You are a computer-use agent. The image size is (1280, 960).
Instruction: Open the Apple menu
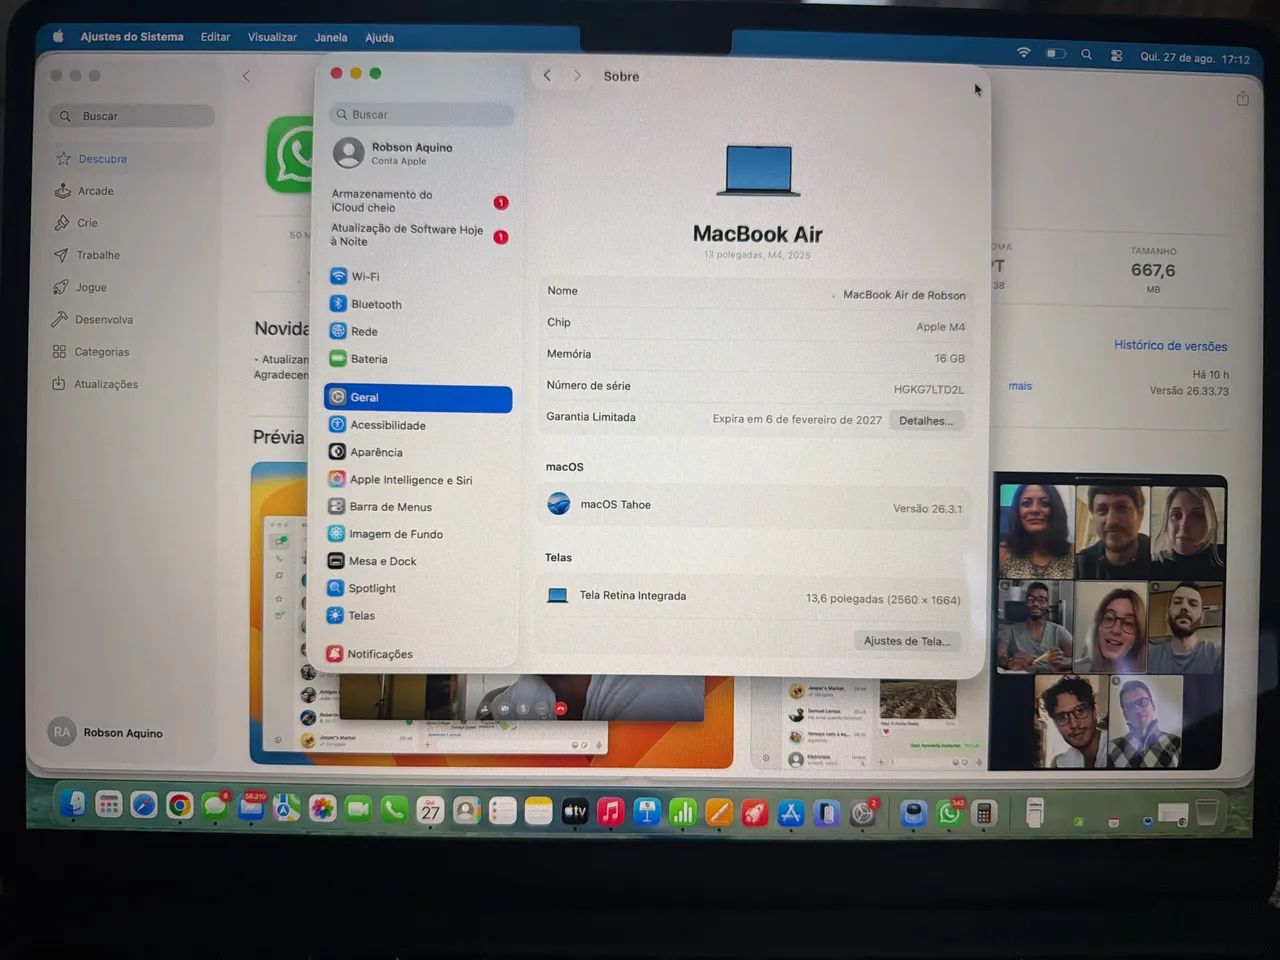click(x=58, y=36)
